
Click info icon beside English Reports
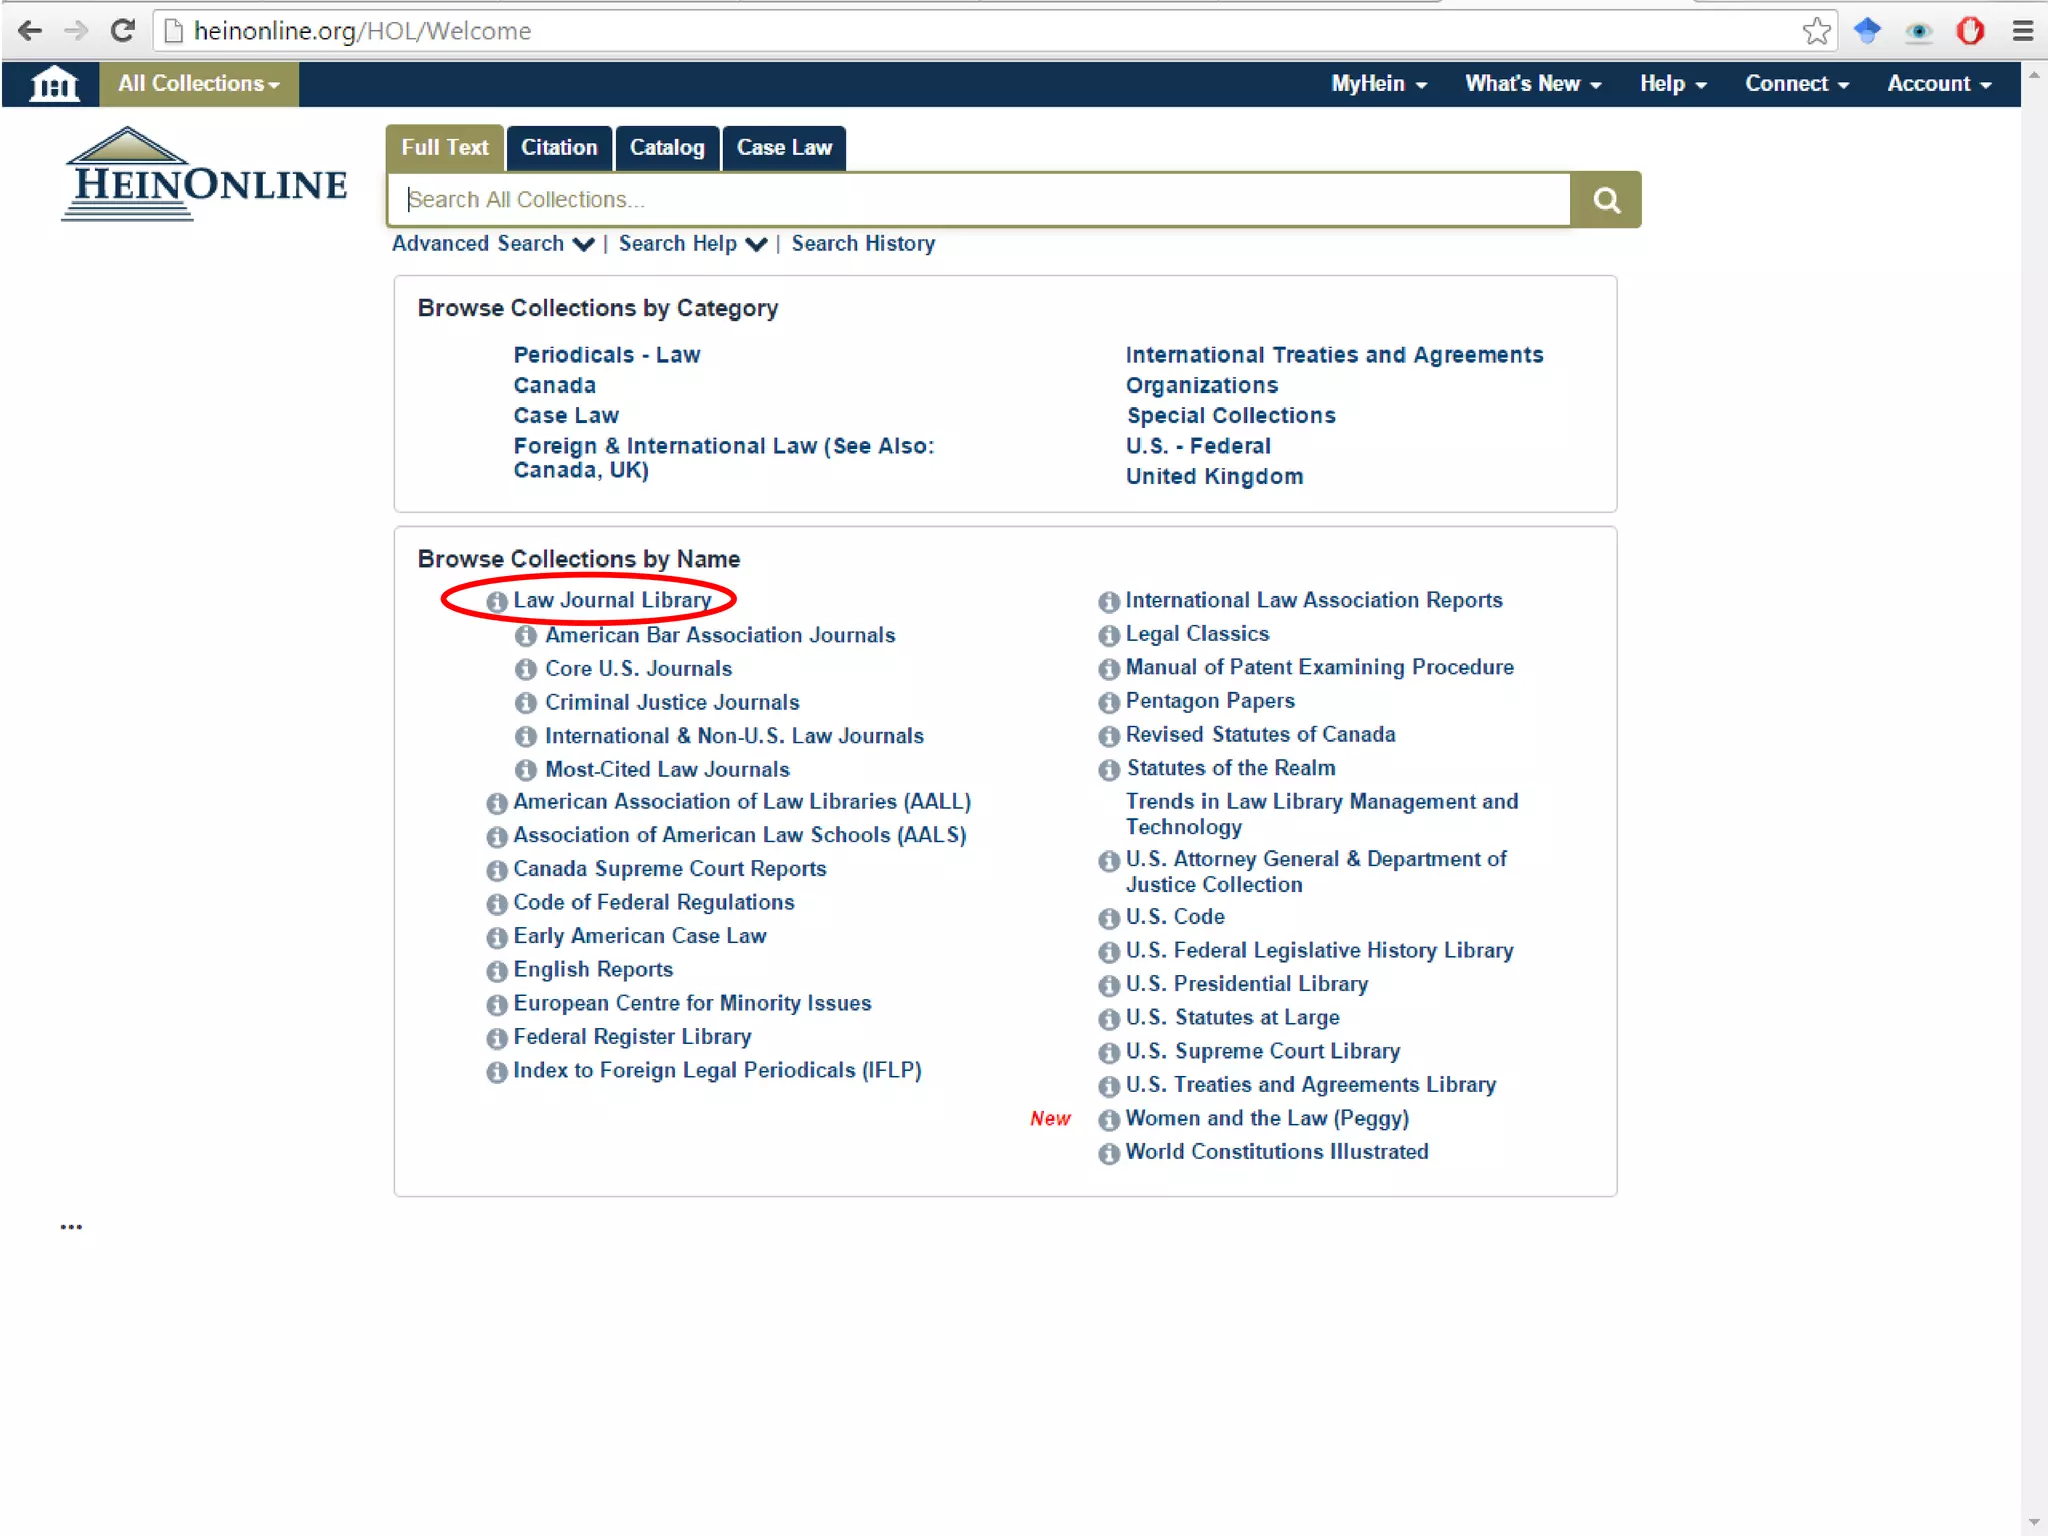click(x=496, y=972)
